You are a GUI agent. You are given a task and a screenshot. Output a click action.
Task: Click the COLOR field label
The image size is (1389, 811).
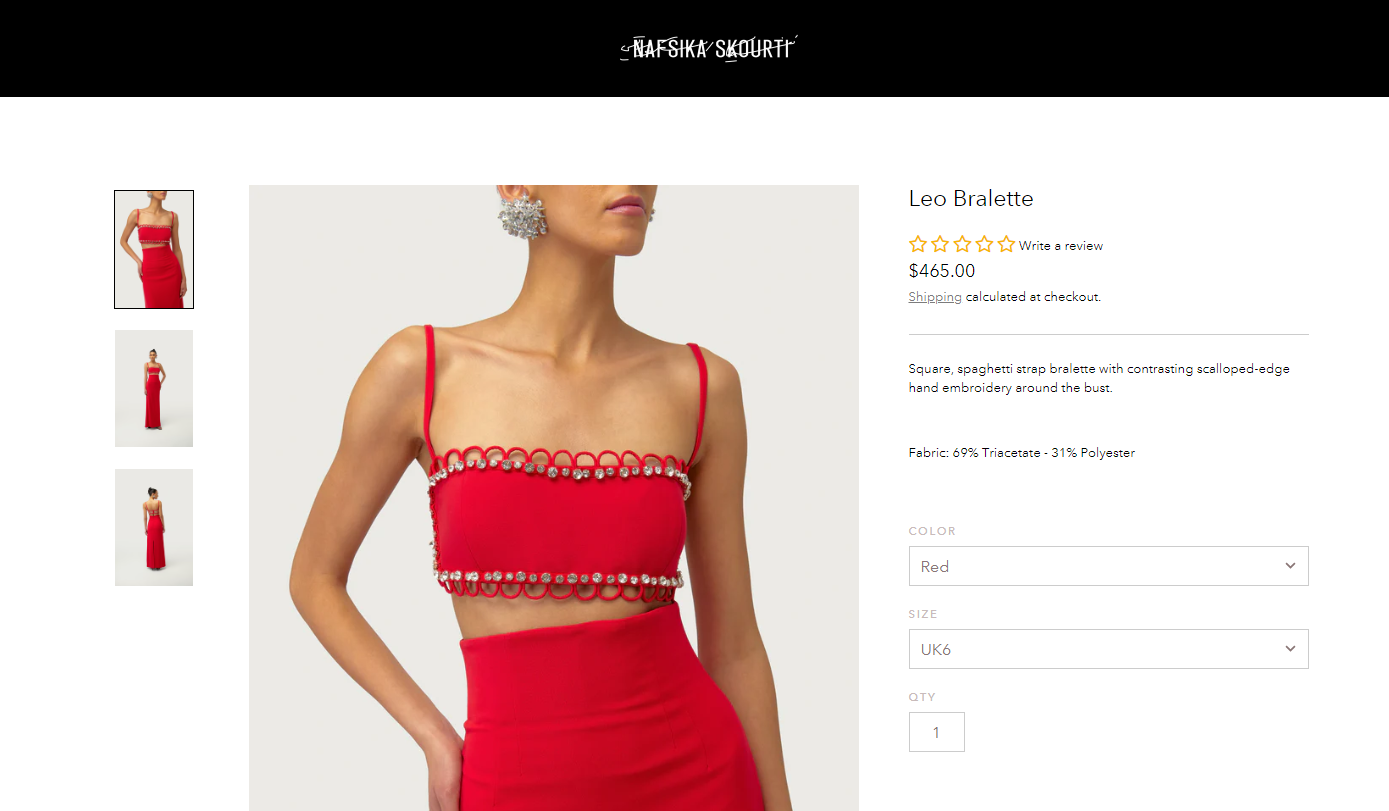tap(932, 531)
